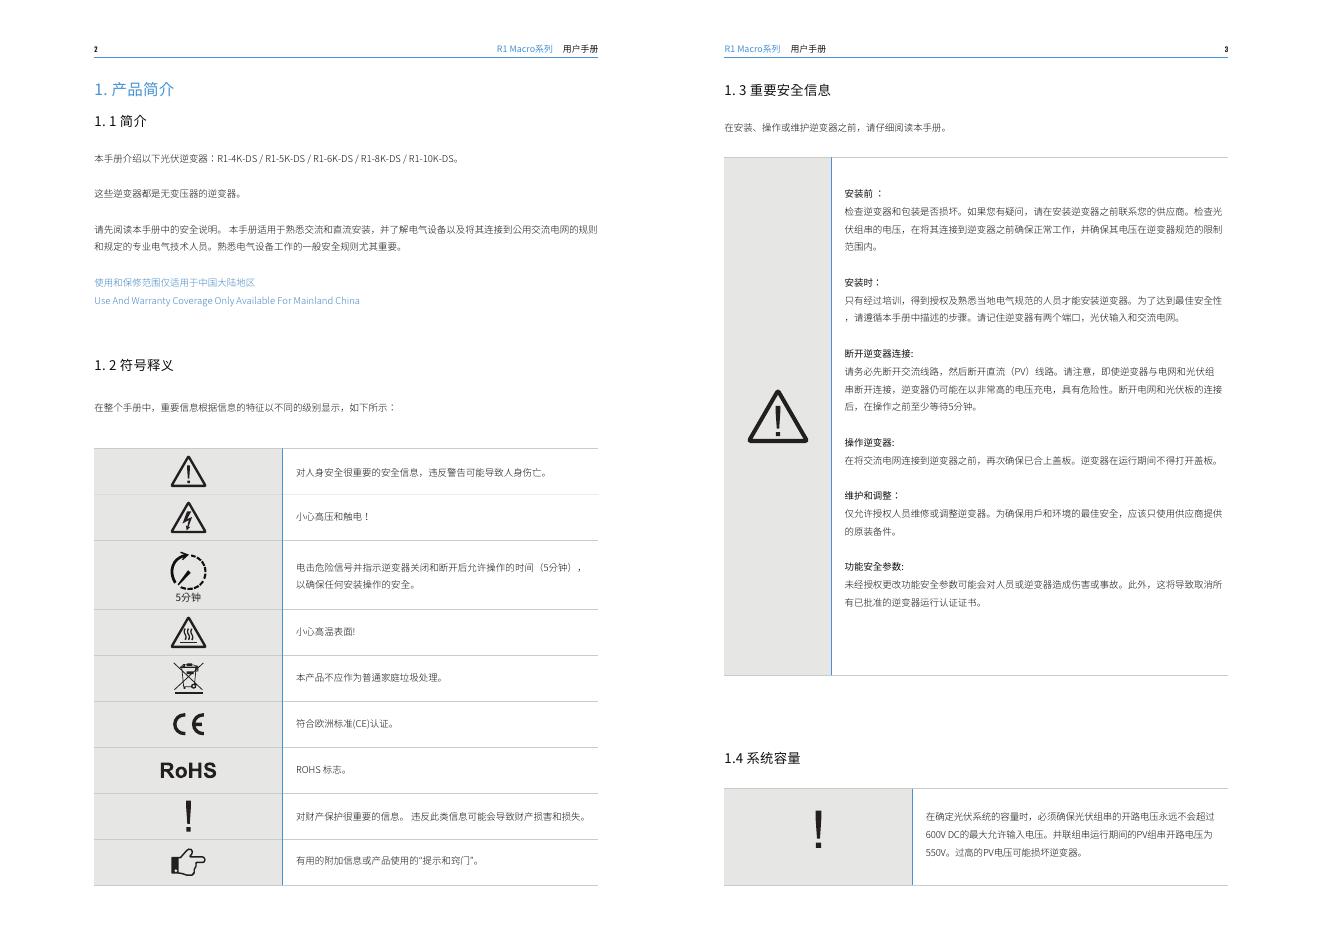Click the CE certification mark
The image size is (1323, 936).
coord(188,724)
